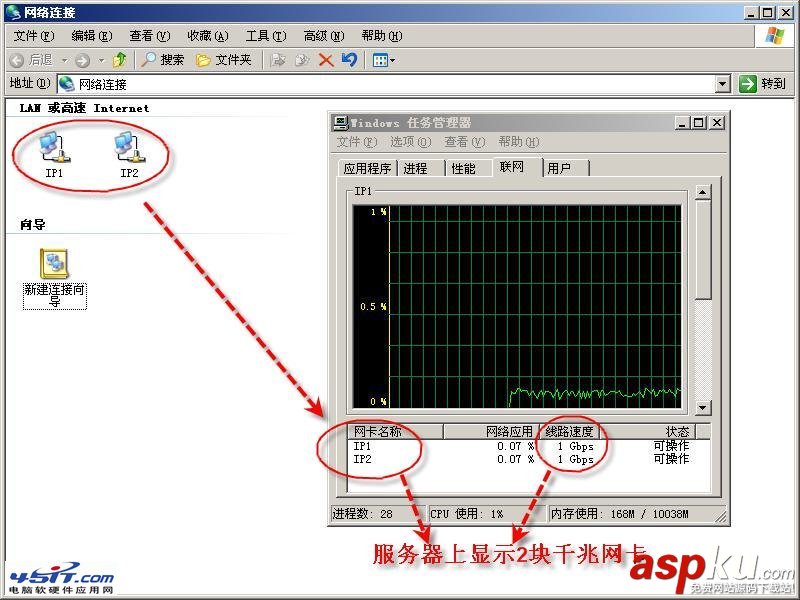Open the back button history dropdown
This screenshot has width=800, height=600.
point(64,61)
